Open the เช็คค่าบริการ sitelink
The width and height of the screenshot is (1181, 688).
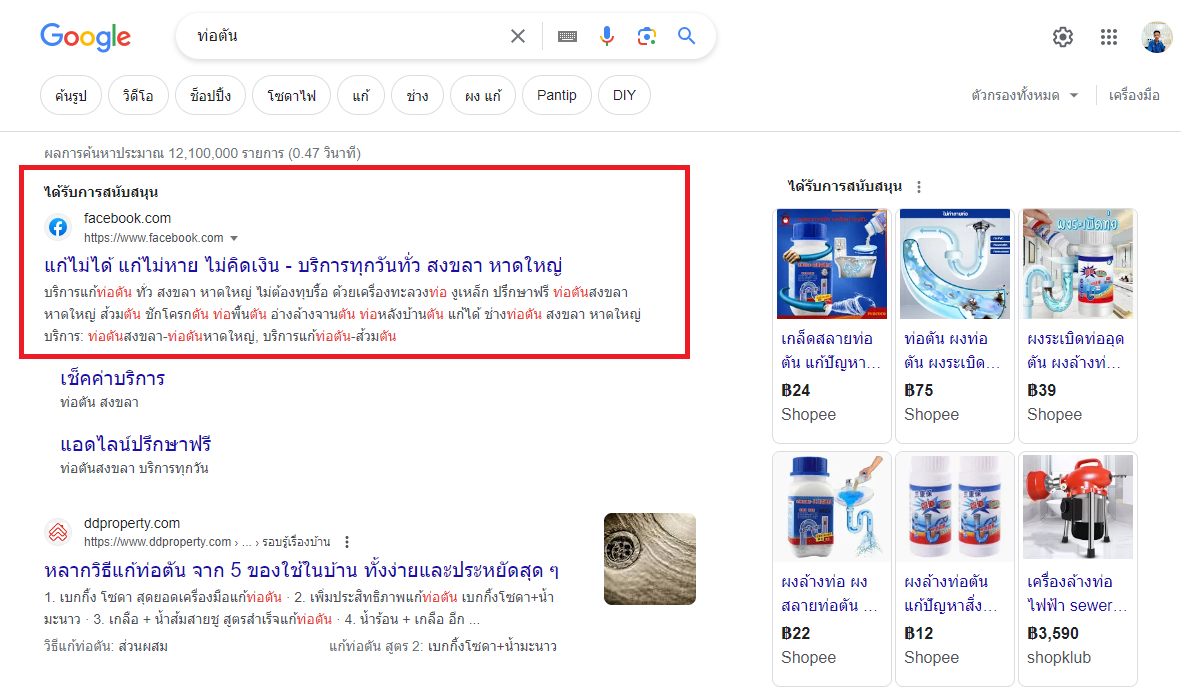[x=113, y=379]
